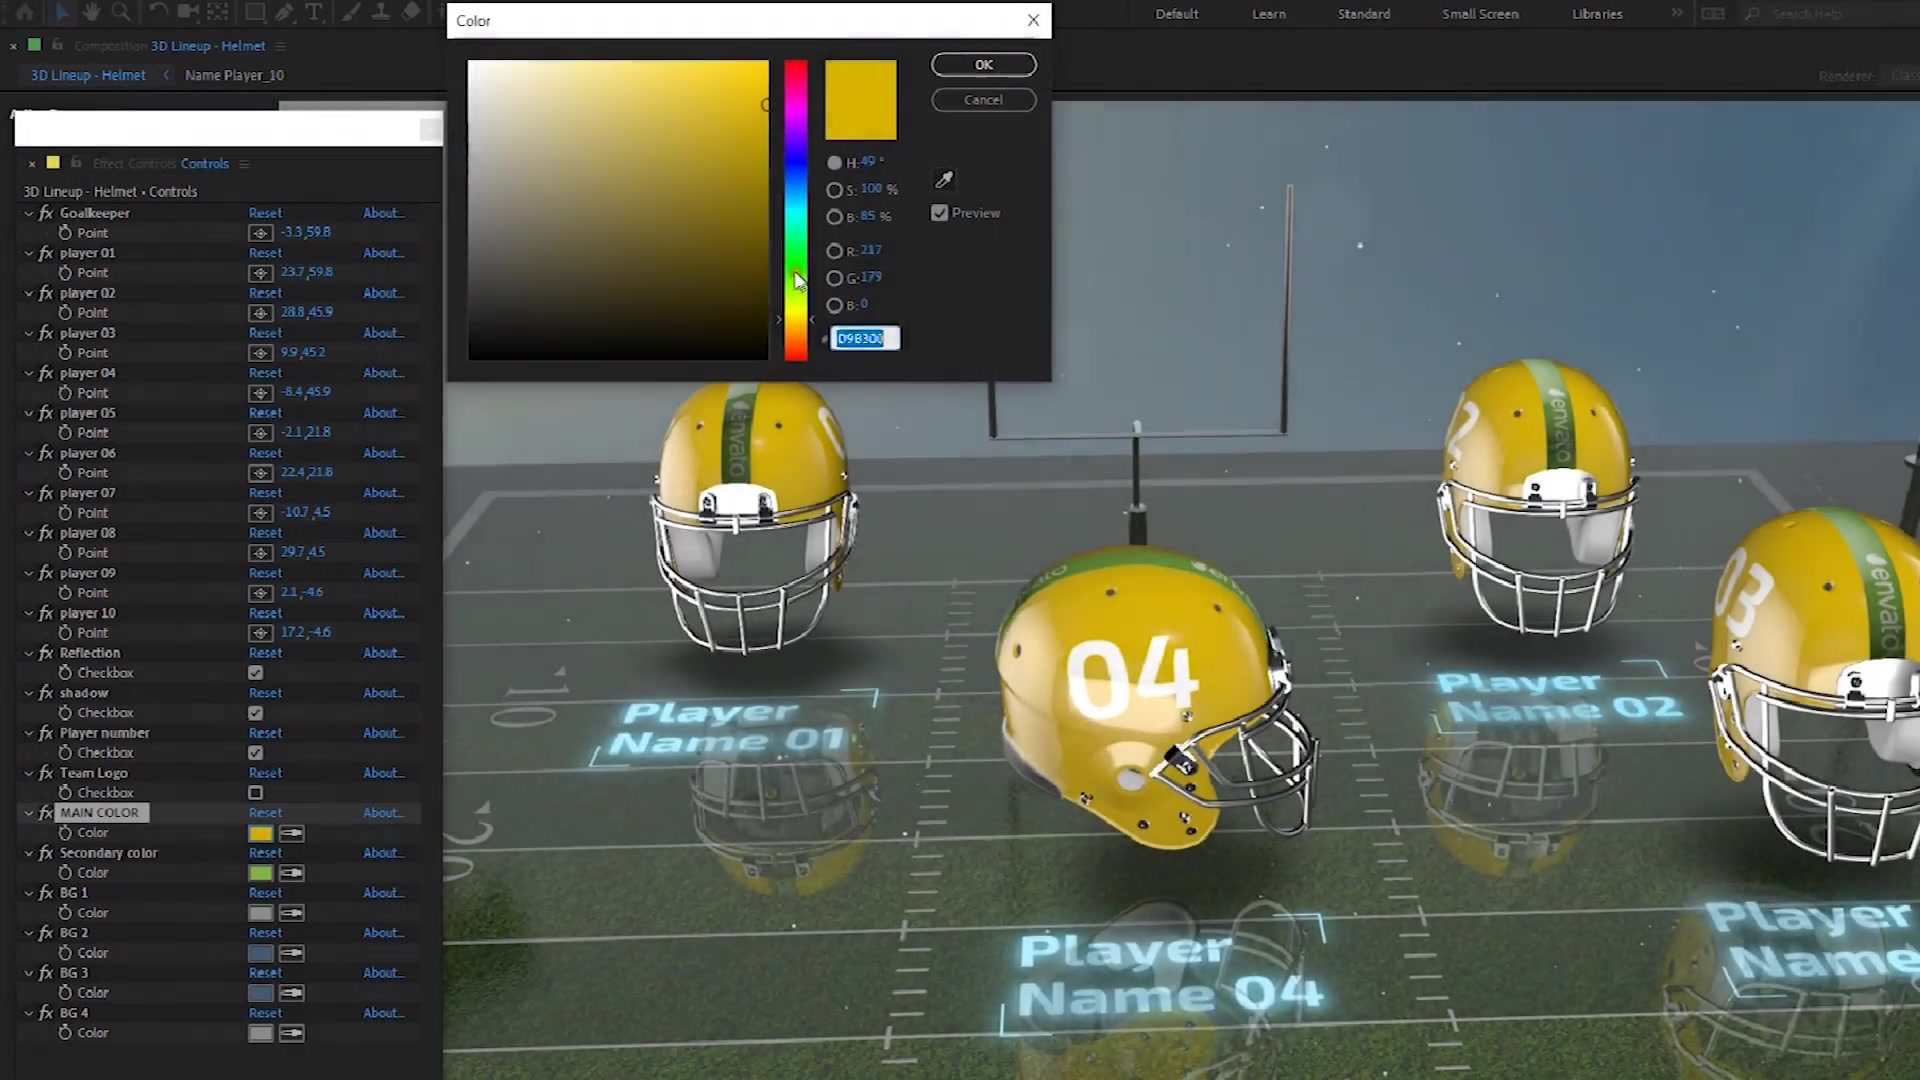This screenshot has width=1920, height=1080.
Task: Click the player 01 Point crosshair icon
Action: pyautogui.click(x=260, y=273)
